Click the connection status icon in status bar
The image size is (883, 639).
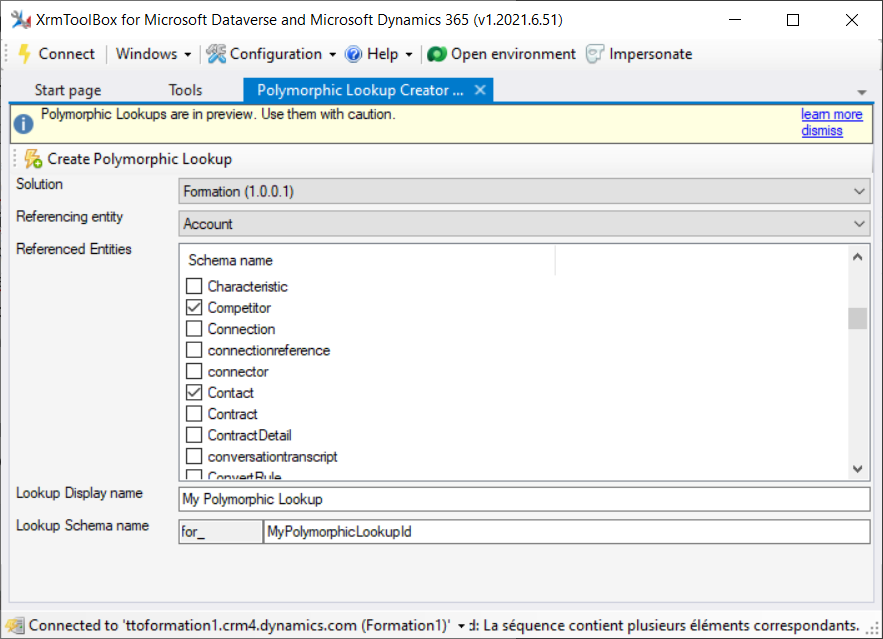click(15, 625)
